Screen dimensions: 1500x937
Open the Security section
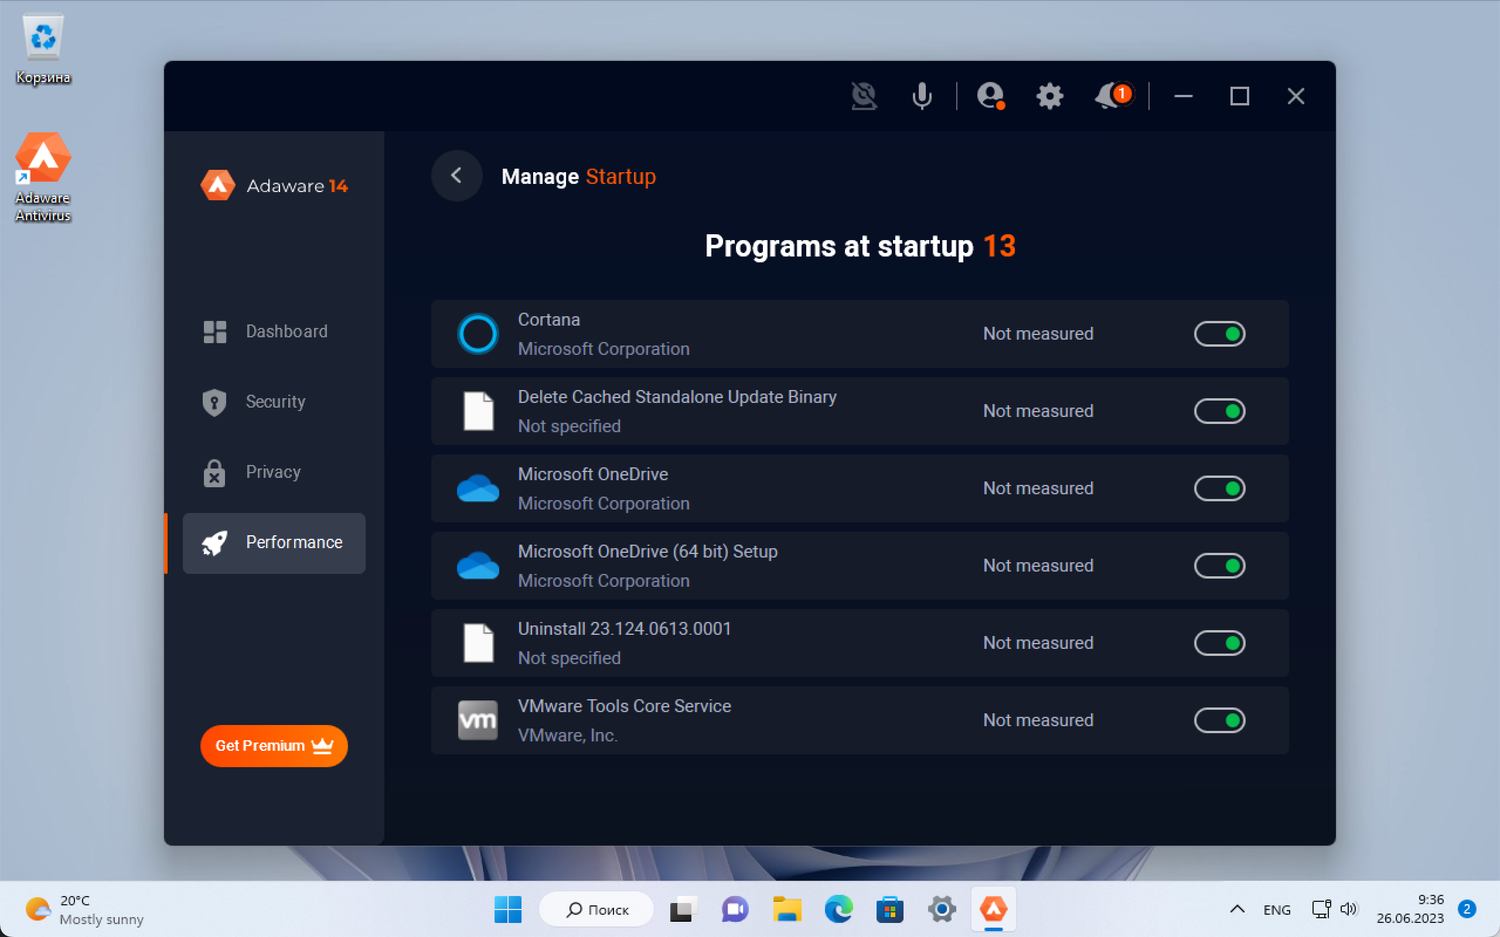click(x=274, y=402)
